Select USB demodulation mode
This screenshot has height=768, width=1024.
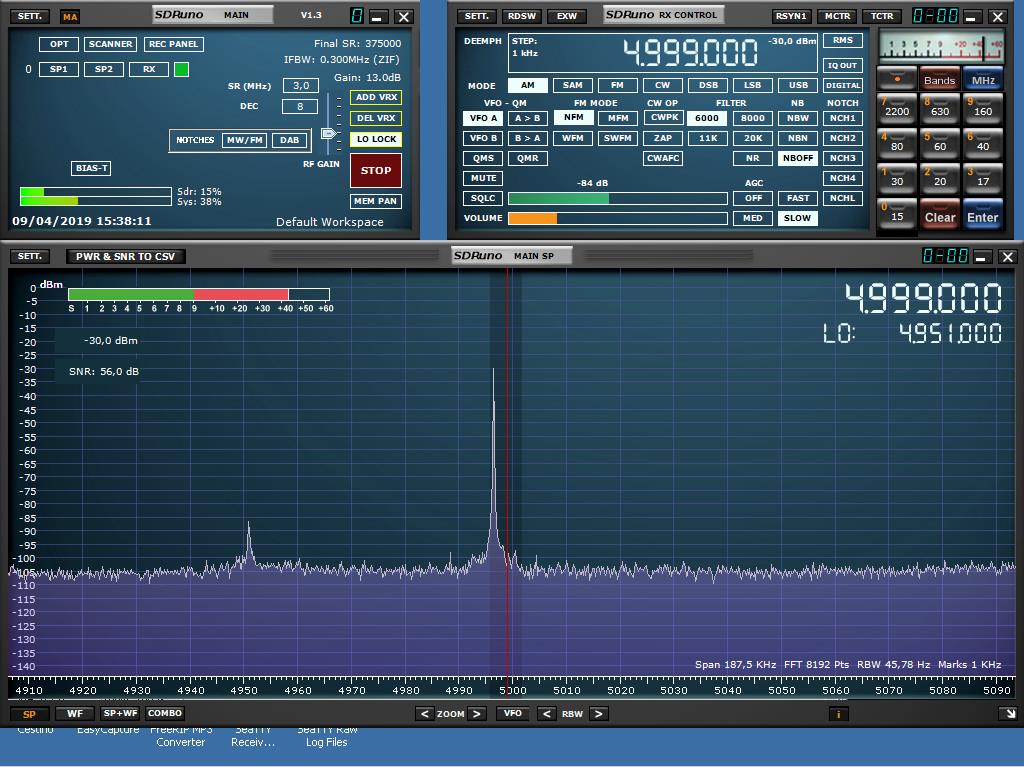[x=798, y=85]
